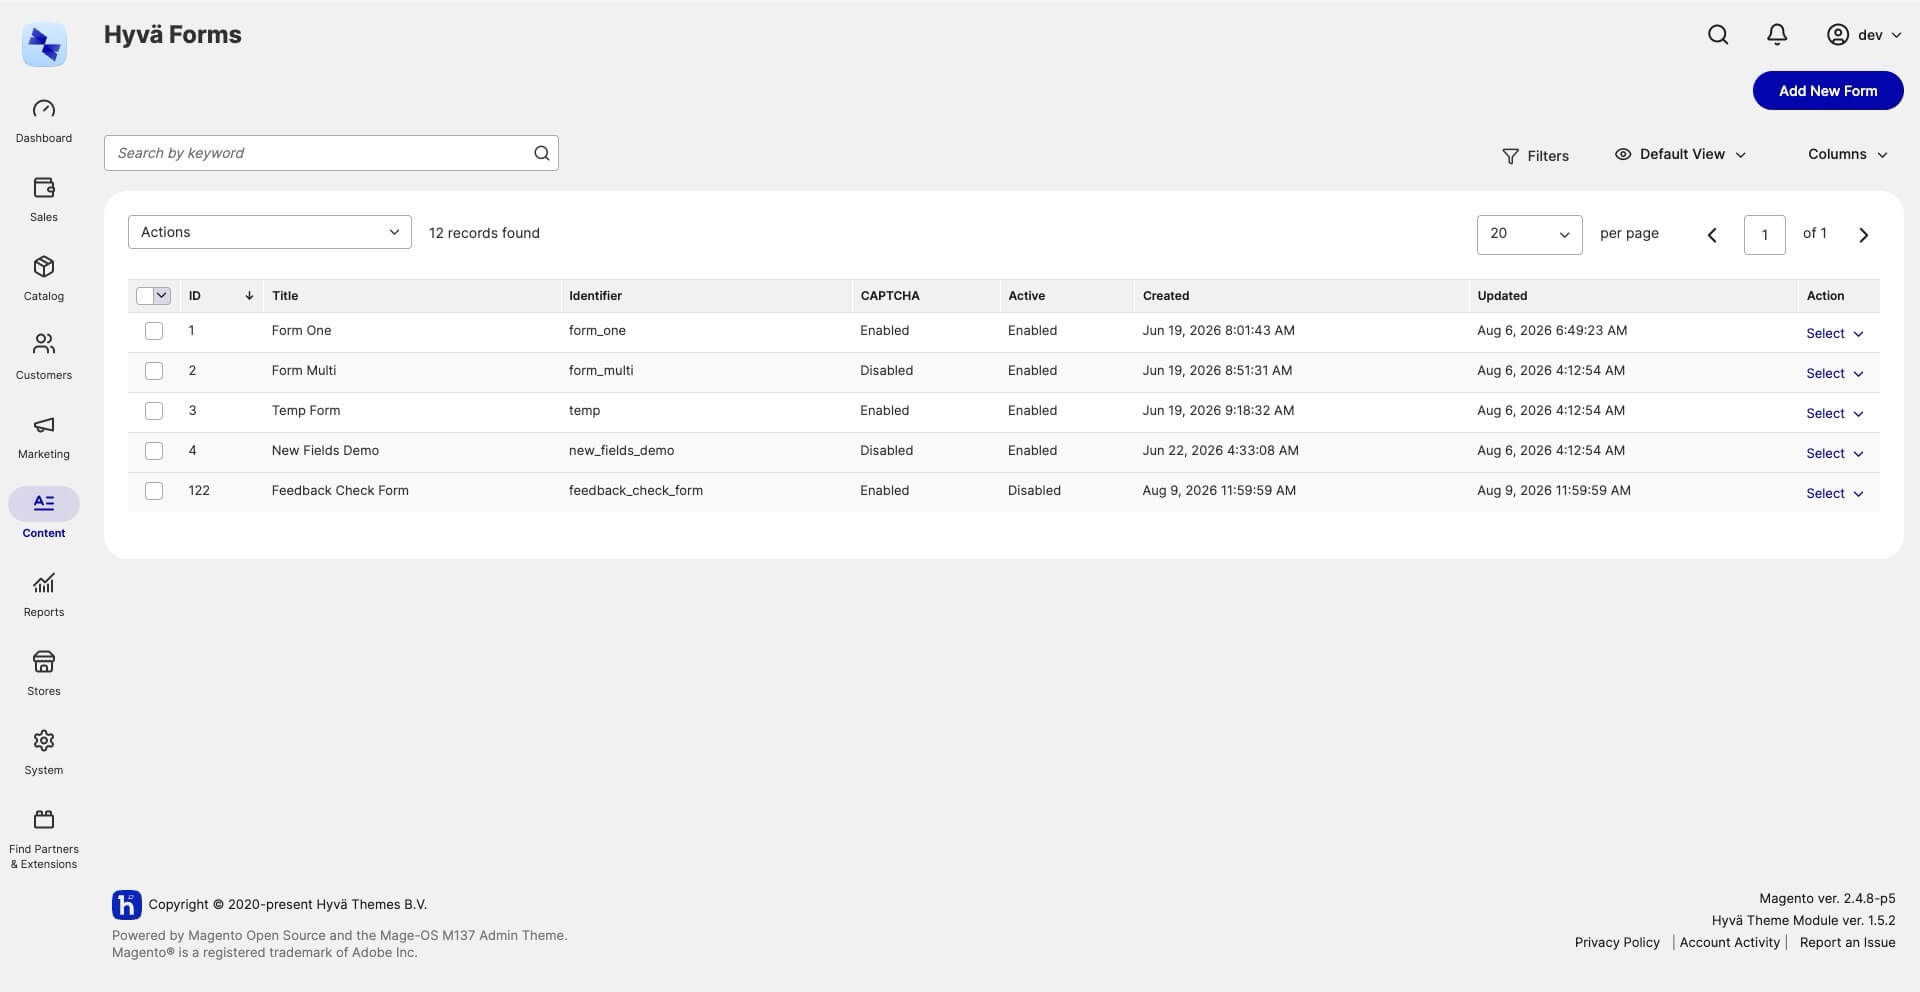Click the Hyvä logo in the footer
This screenshot has height=992, width=1920.
[x=127, y=905]
